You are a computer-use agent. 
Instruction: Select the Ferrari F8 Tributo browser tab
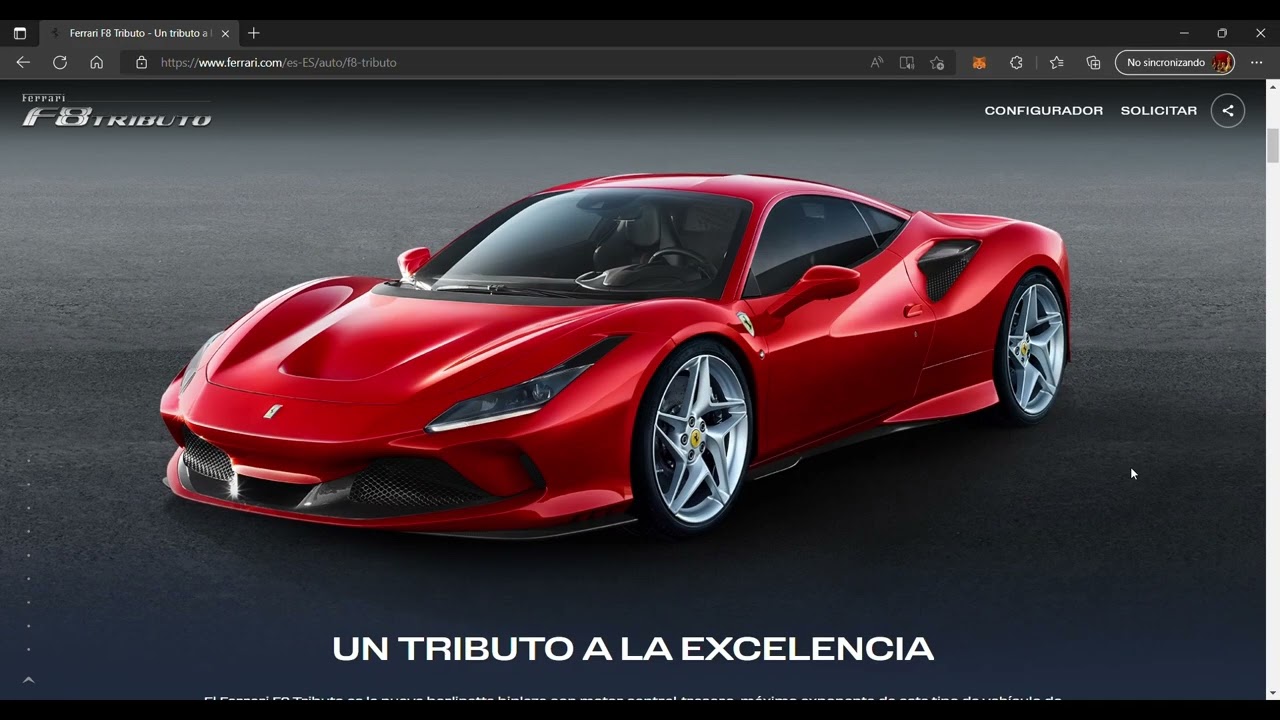(x=140, y=33)
